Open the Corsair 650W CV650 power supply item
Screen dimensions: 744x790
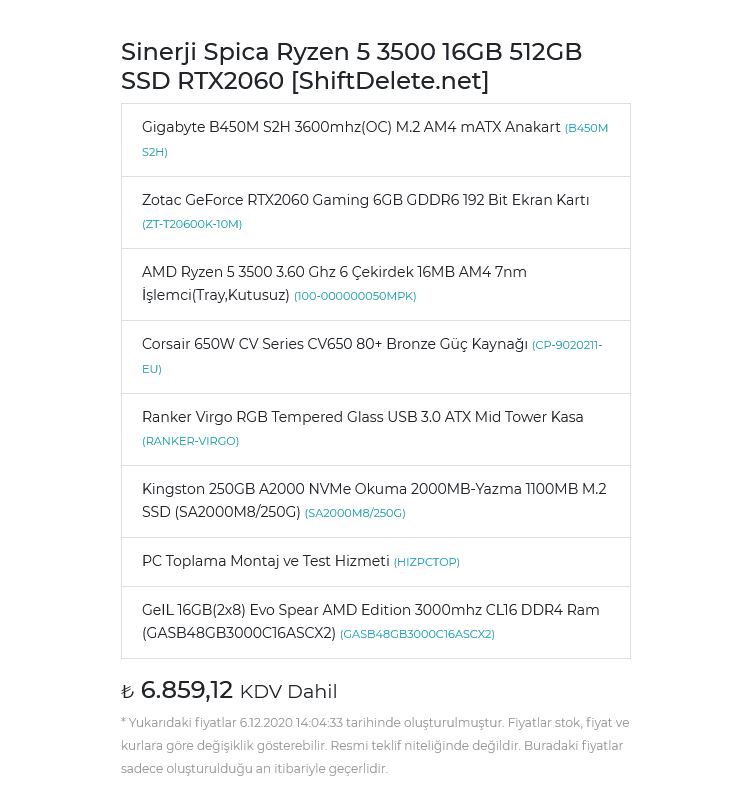pyautogui.click(x=334, y=345)
